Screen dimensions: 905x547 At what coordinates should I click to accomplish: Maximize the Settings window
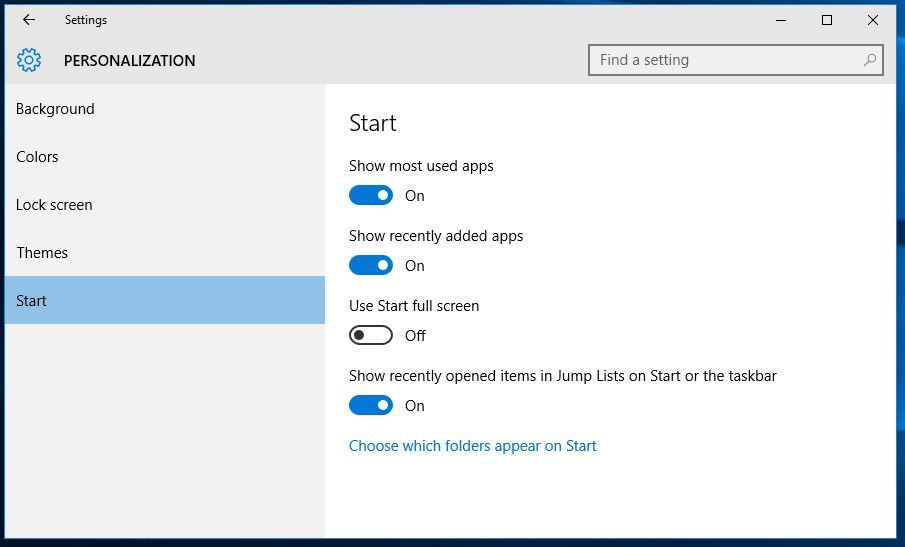pos(827,20)
